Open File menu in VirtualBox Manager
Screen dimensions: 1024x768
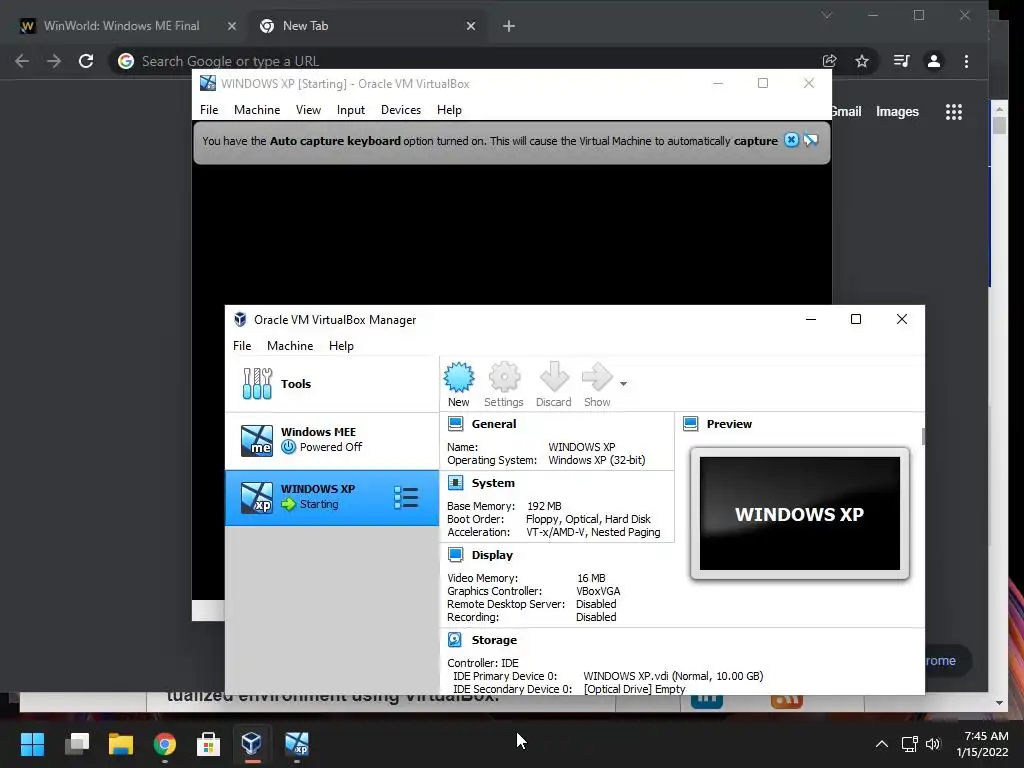click(x=242, y=345)
